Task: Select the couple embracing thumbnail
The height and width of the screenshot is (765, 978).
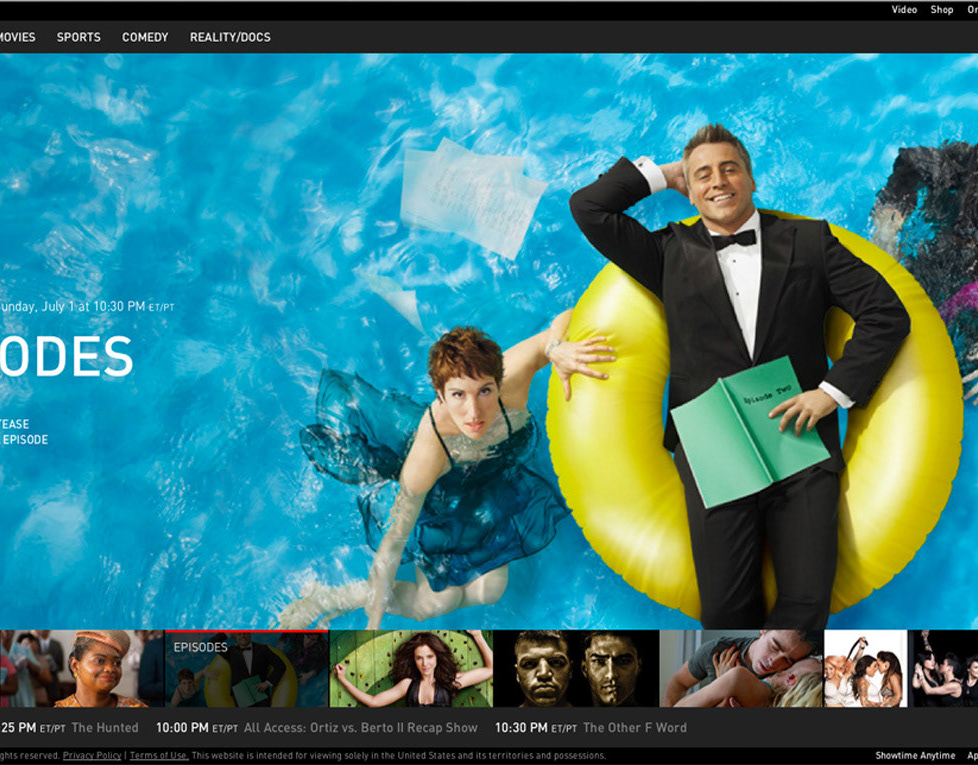Action: click(x=742, y=668)
